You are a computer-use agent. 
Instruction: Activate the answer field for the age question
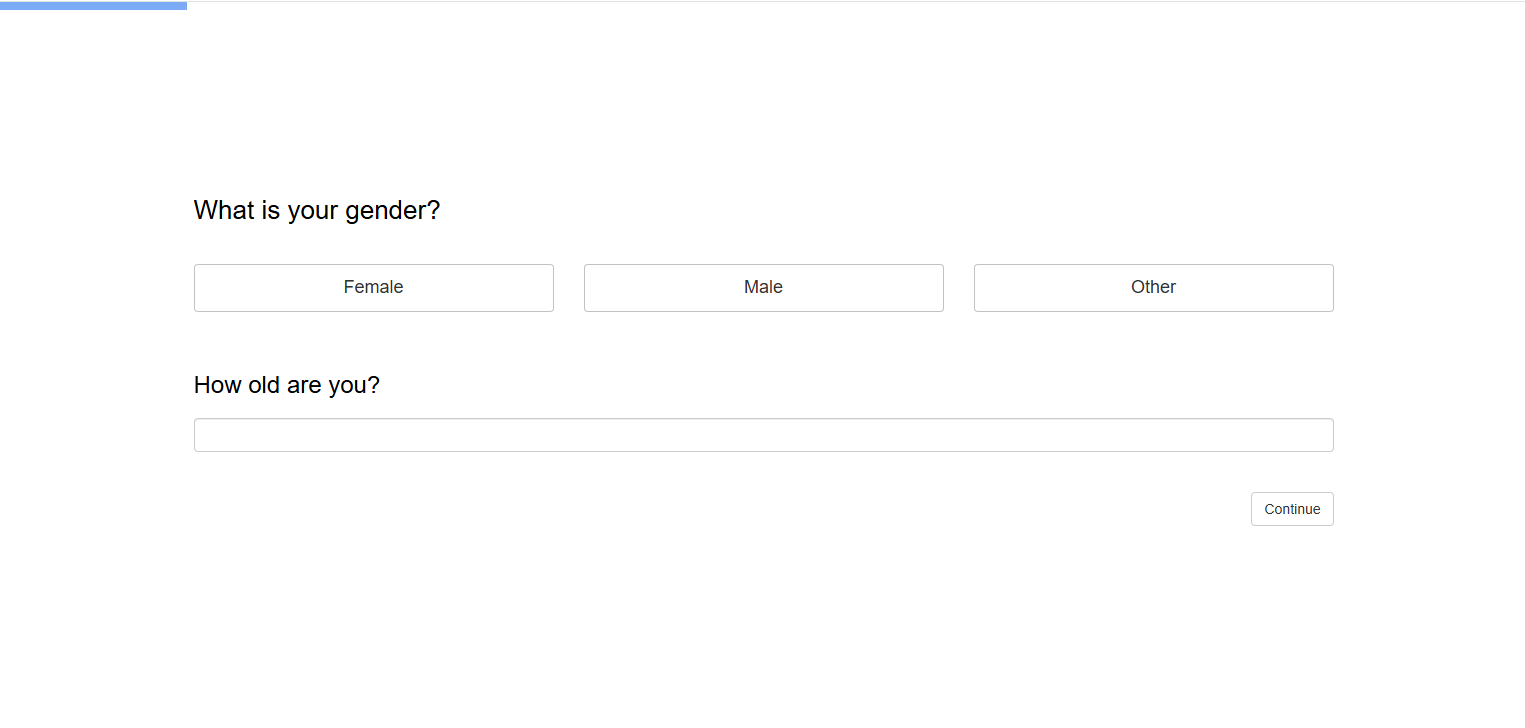pyautogui.click(x=763, y=434)
